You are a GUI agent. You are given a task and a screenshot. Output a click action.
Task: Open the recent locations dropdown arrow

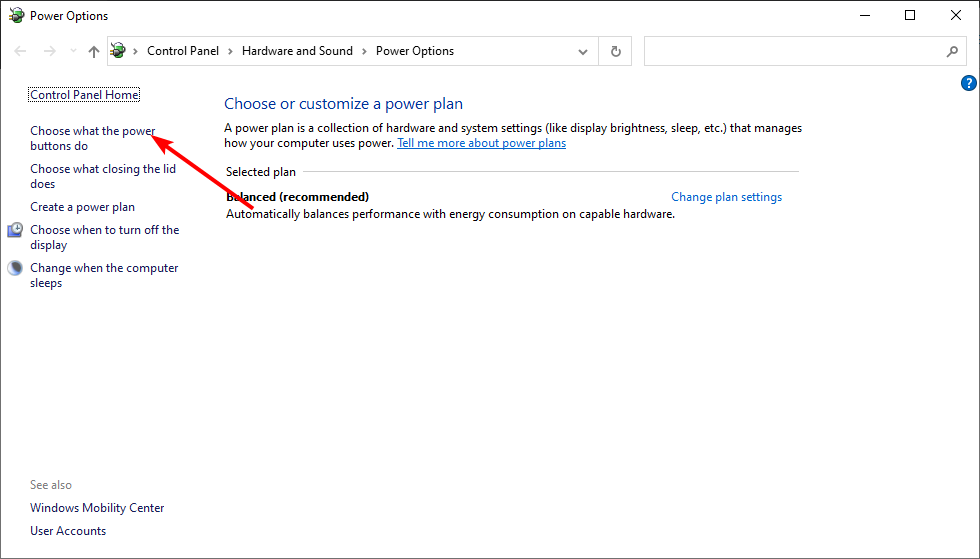click(x=73, y=51)
